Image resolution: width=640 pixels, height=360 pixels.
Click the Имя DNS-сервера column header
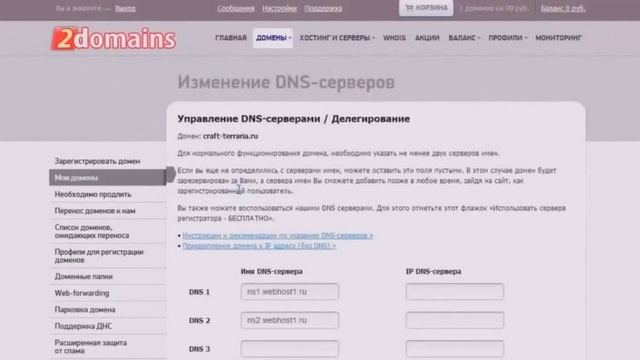pos(271,271)
